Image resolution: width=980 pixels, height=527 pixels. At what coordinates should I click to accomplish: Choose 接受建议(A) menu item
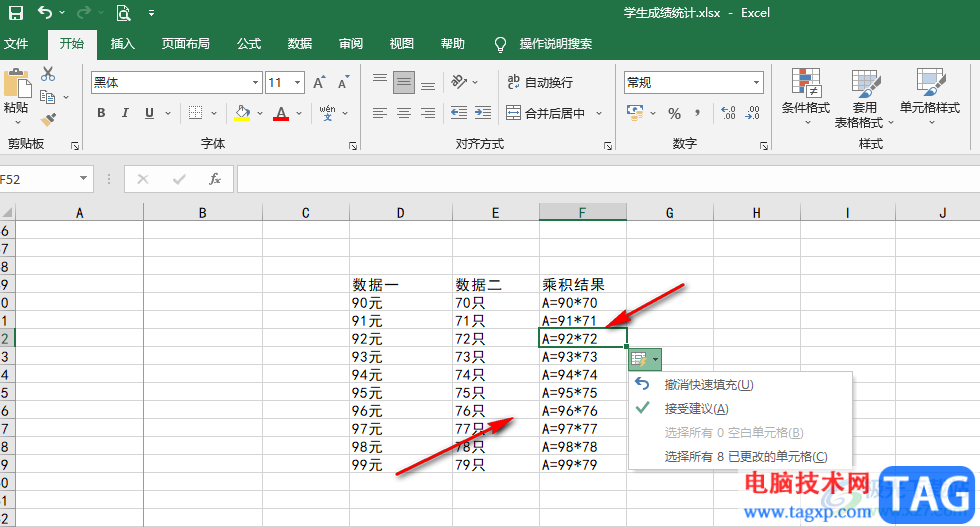click(x=741, y=409)
